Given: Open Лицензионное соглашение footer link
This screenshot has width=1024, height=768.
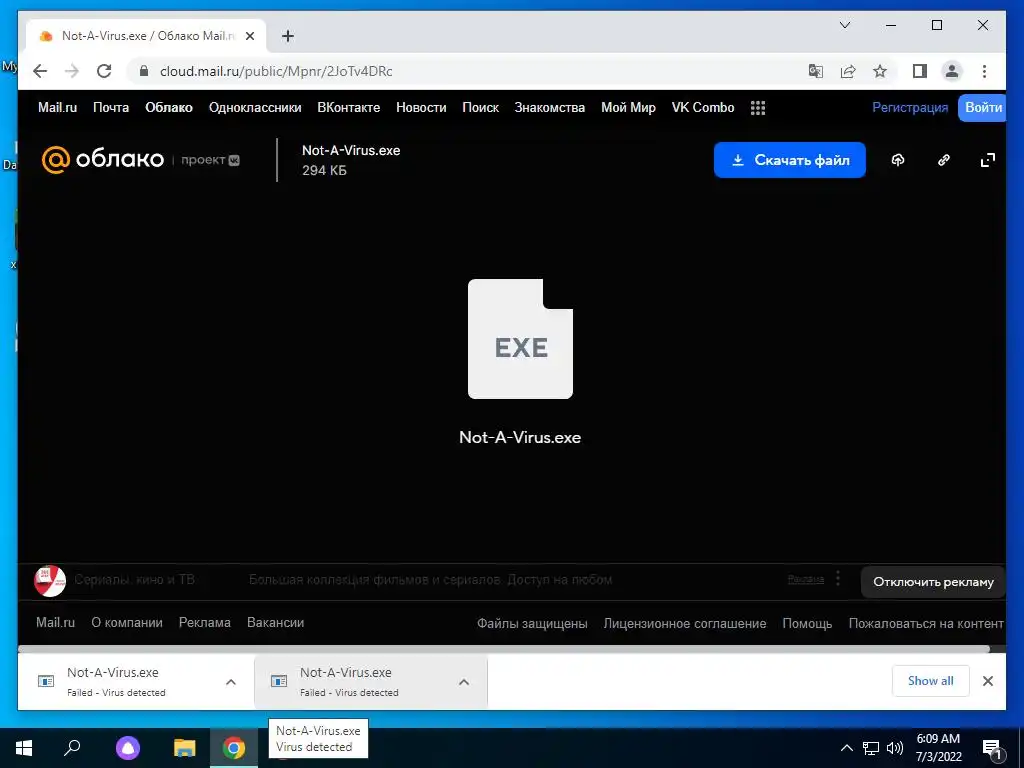Looking at the screenshot, I should [685, 624].
